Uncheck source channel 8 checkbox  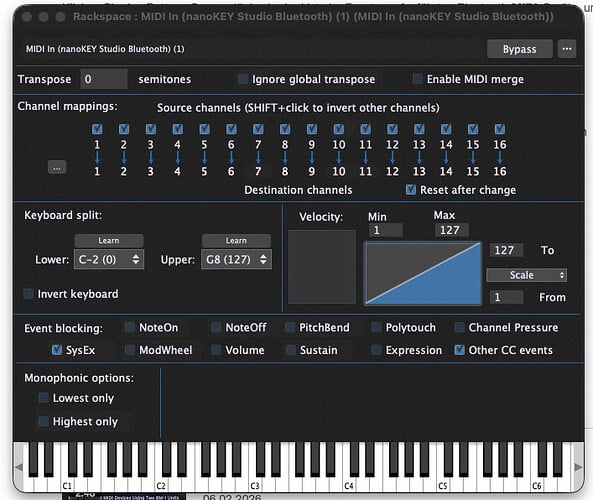click(x=285, y=129)
